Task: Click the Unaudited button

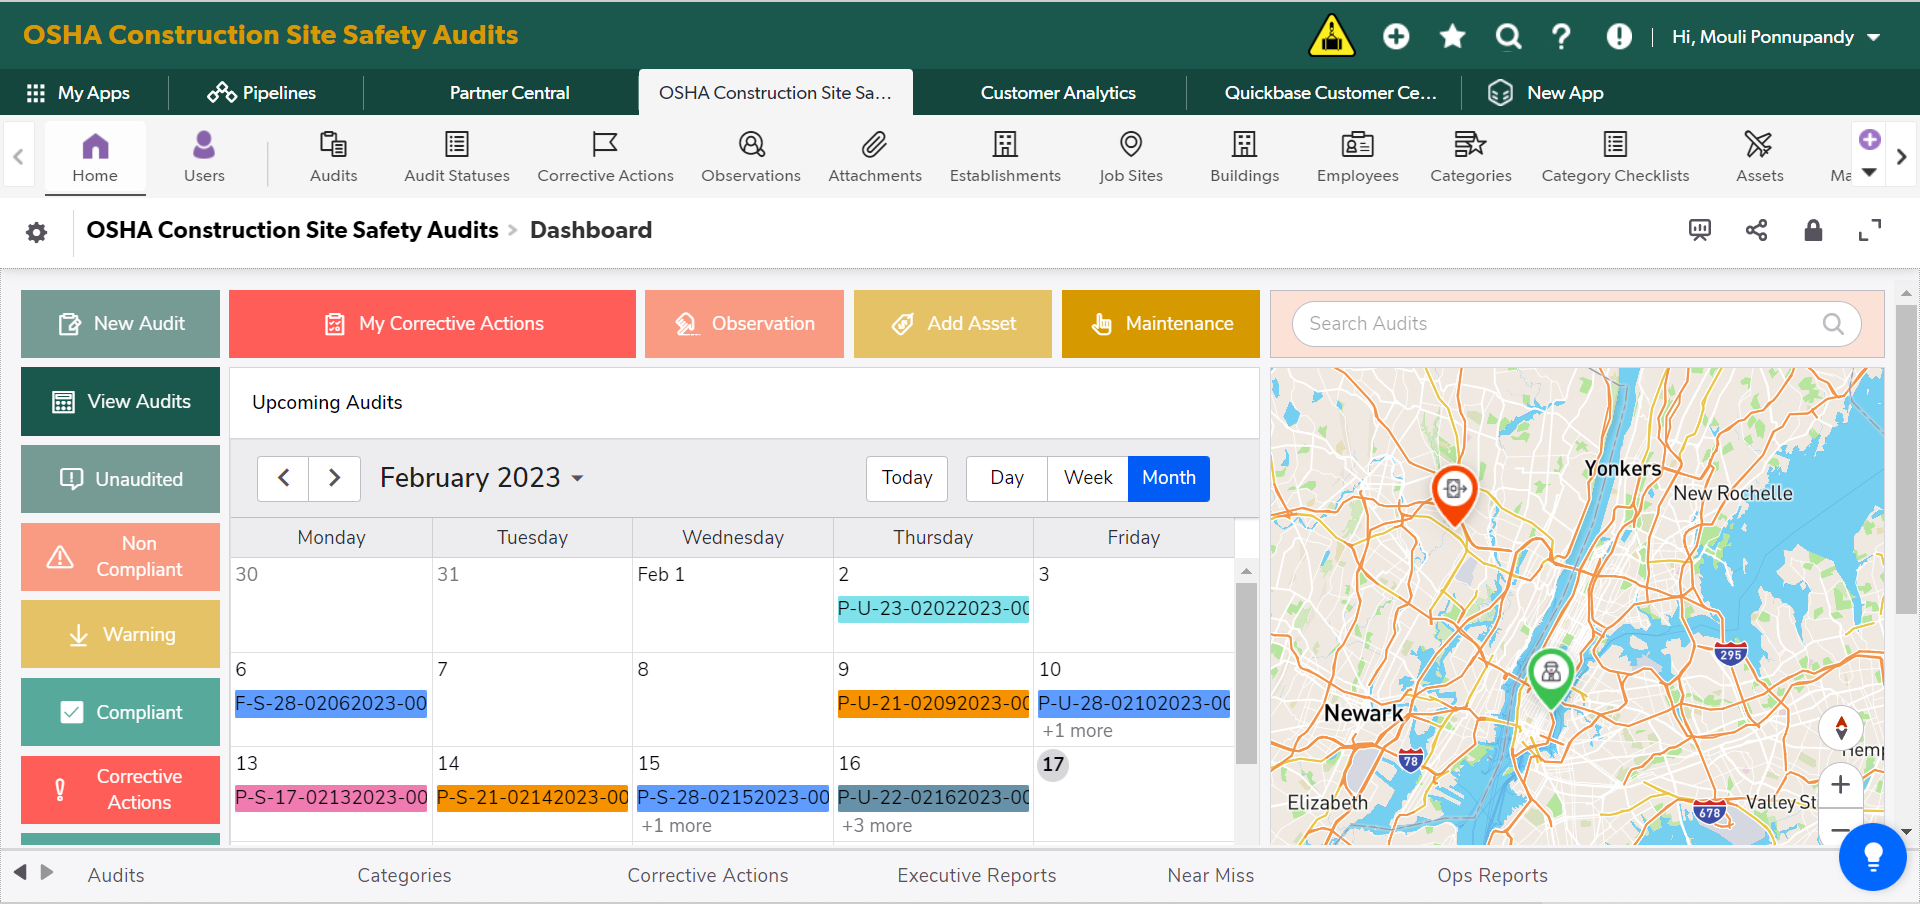Action: point(120,479)
